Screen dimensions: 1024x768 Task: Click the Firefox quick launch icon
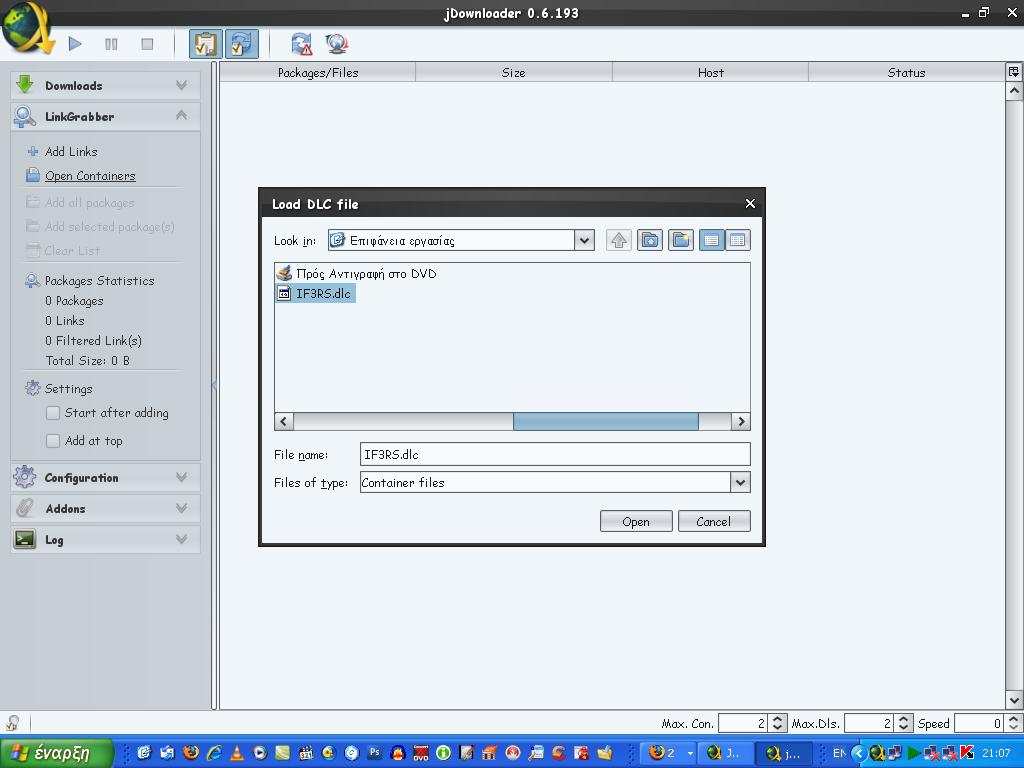click(191, 753)
